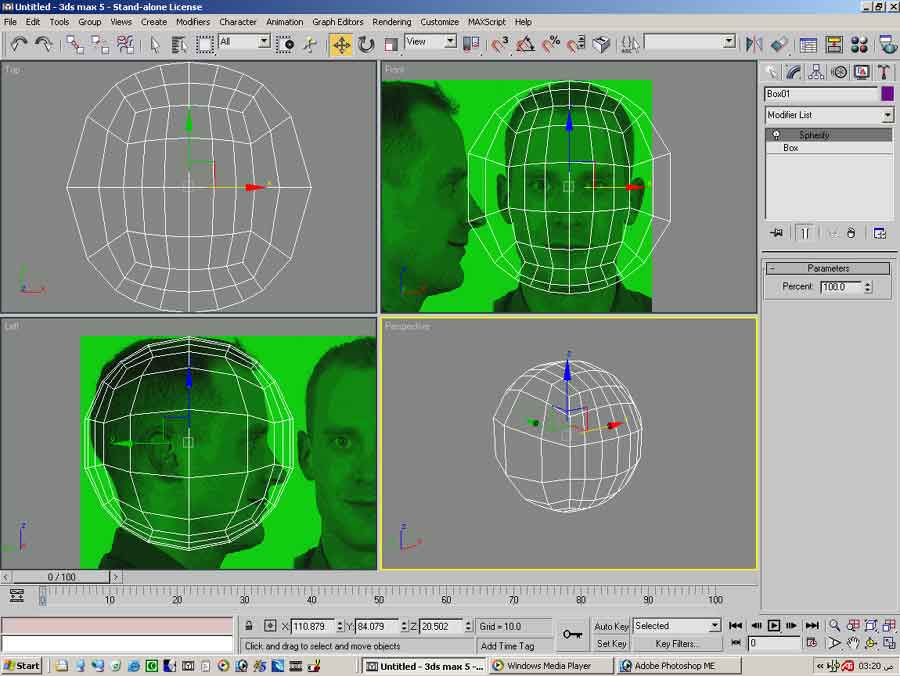The width and height of the screenshot is (900, 676).
Task: Toggle the Pin Stack button
Action: tap(777, 233)
